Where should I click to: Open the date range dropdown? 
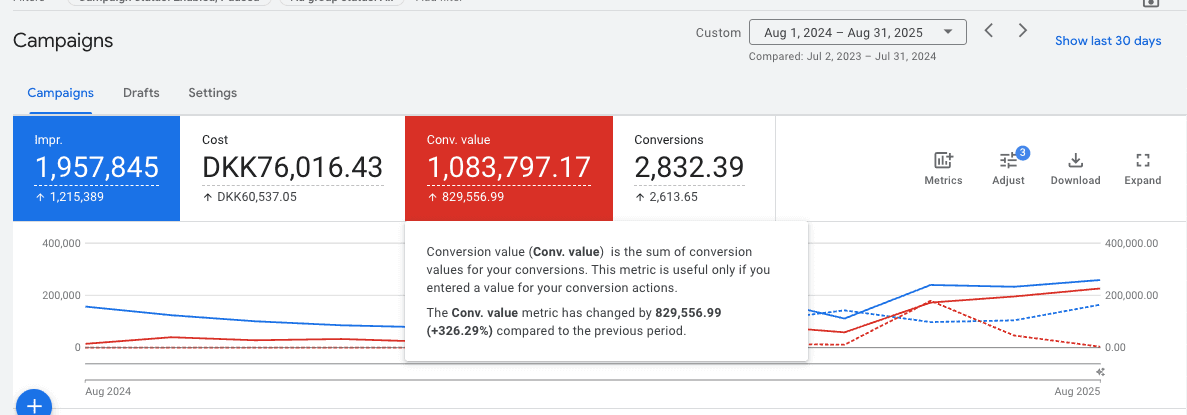tap(857, 32)
